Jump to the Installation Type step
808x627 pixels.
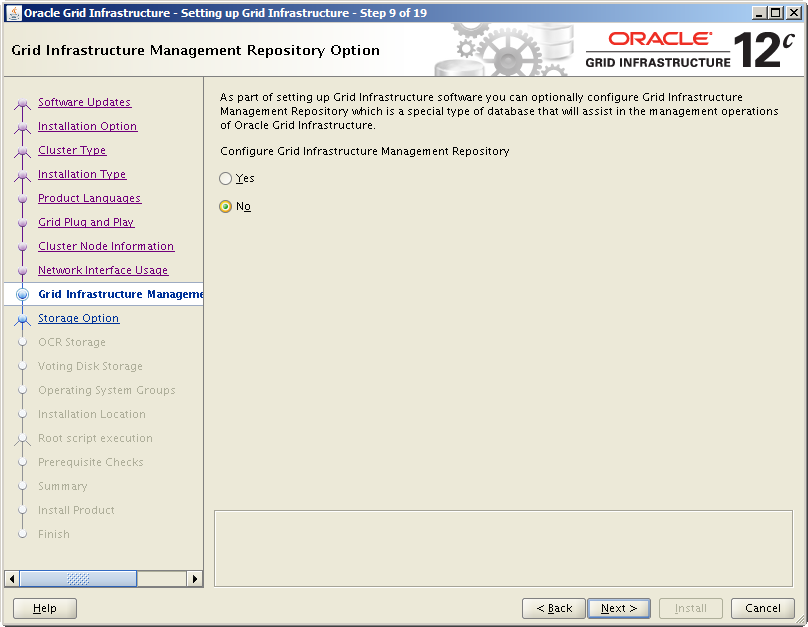82,175
